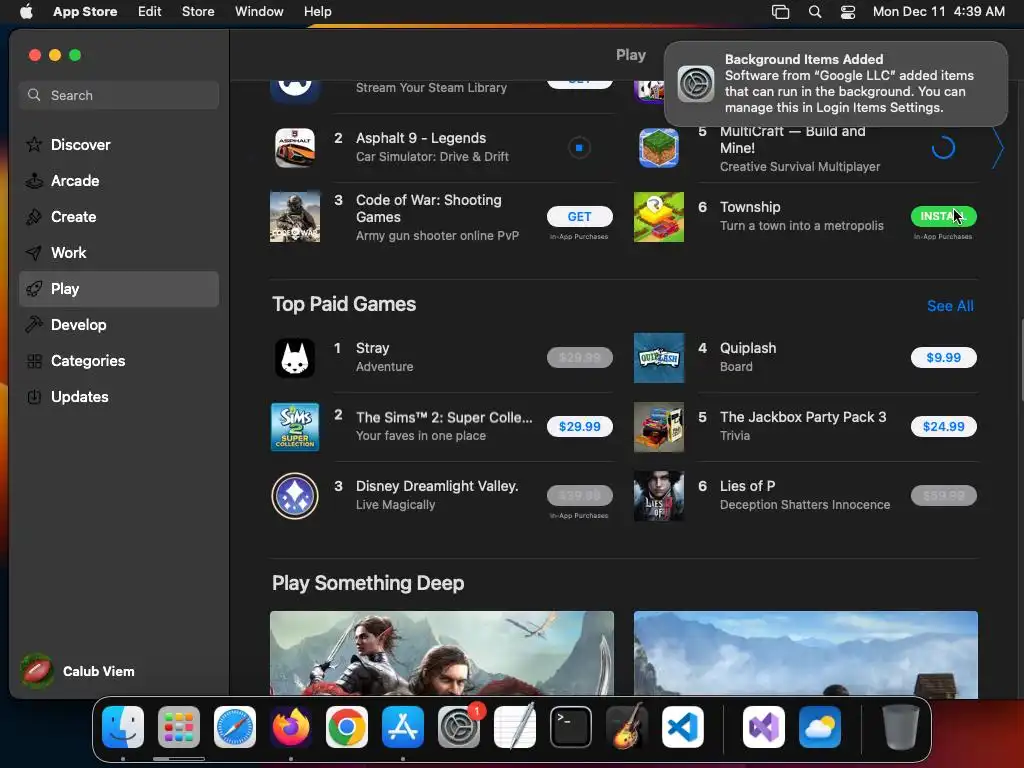This screenshot has width=1024, height=768.
Task: Open Safari from the Dock
Action: click(x=234, y=727)
